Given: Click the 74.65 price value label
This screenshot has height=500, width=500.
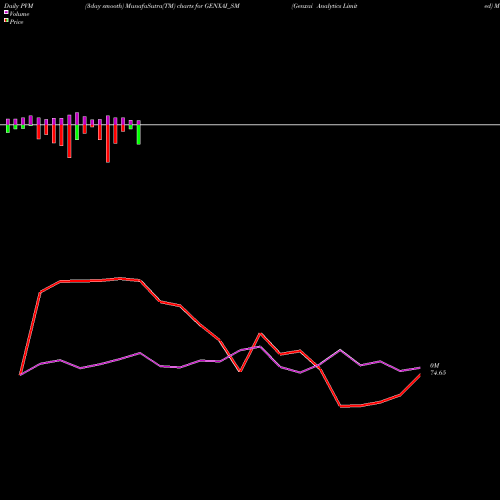Looking at the screenshot, I should click(x=438, y=373).
